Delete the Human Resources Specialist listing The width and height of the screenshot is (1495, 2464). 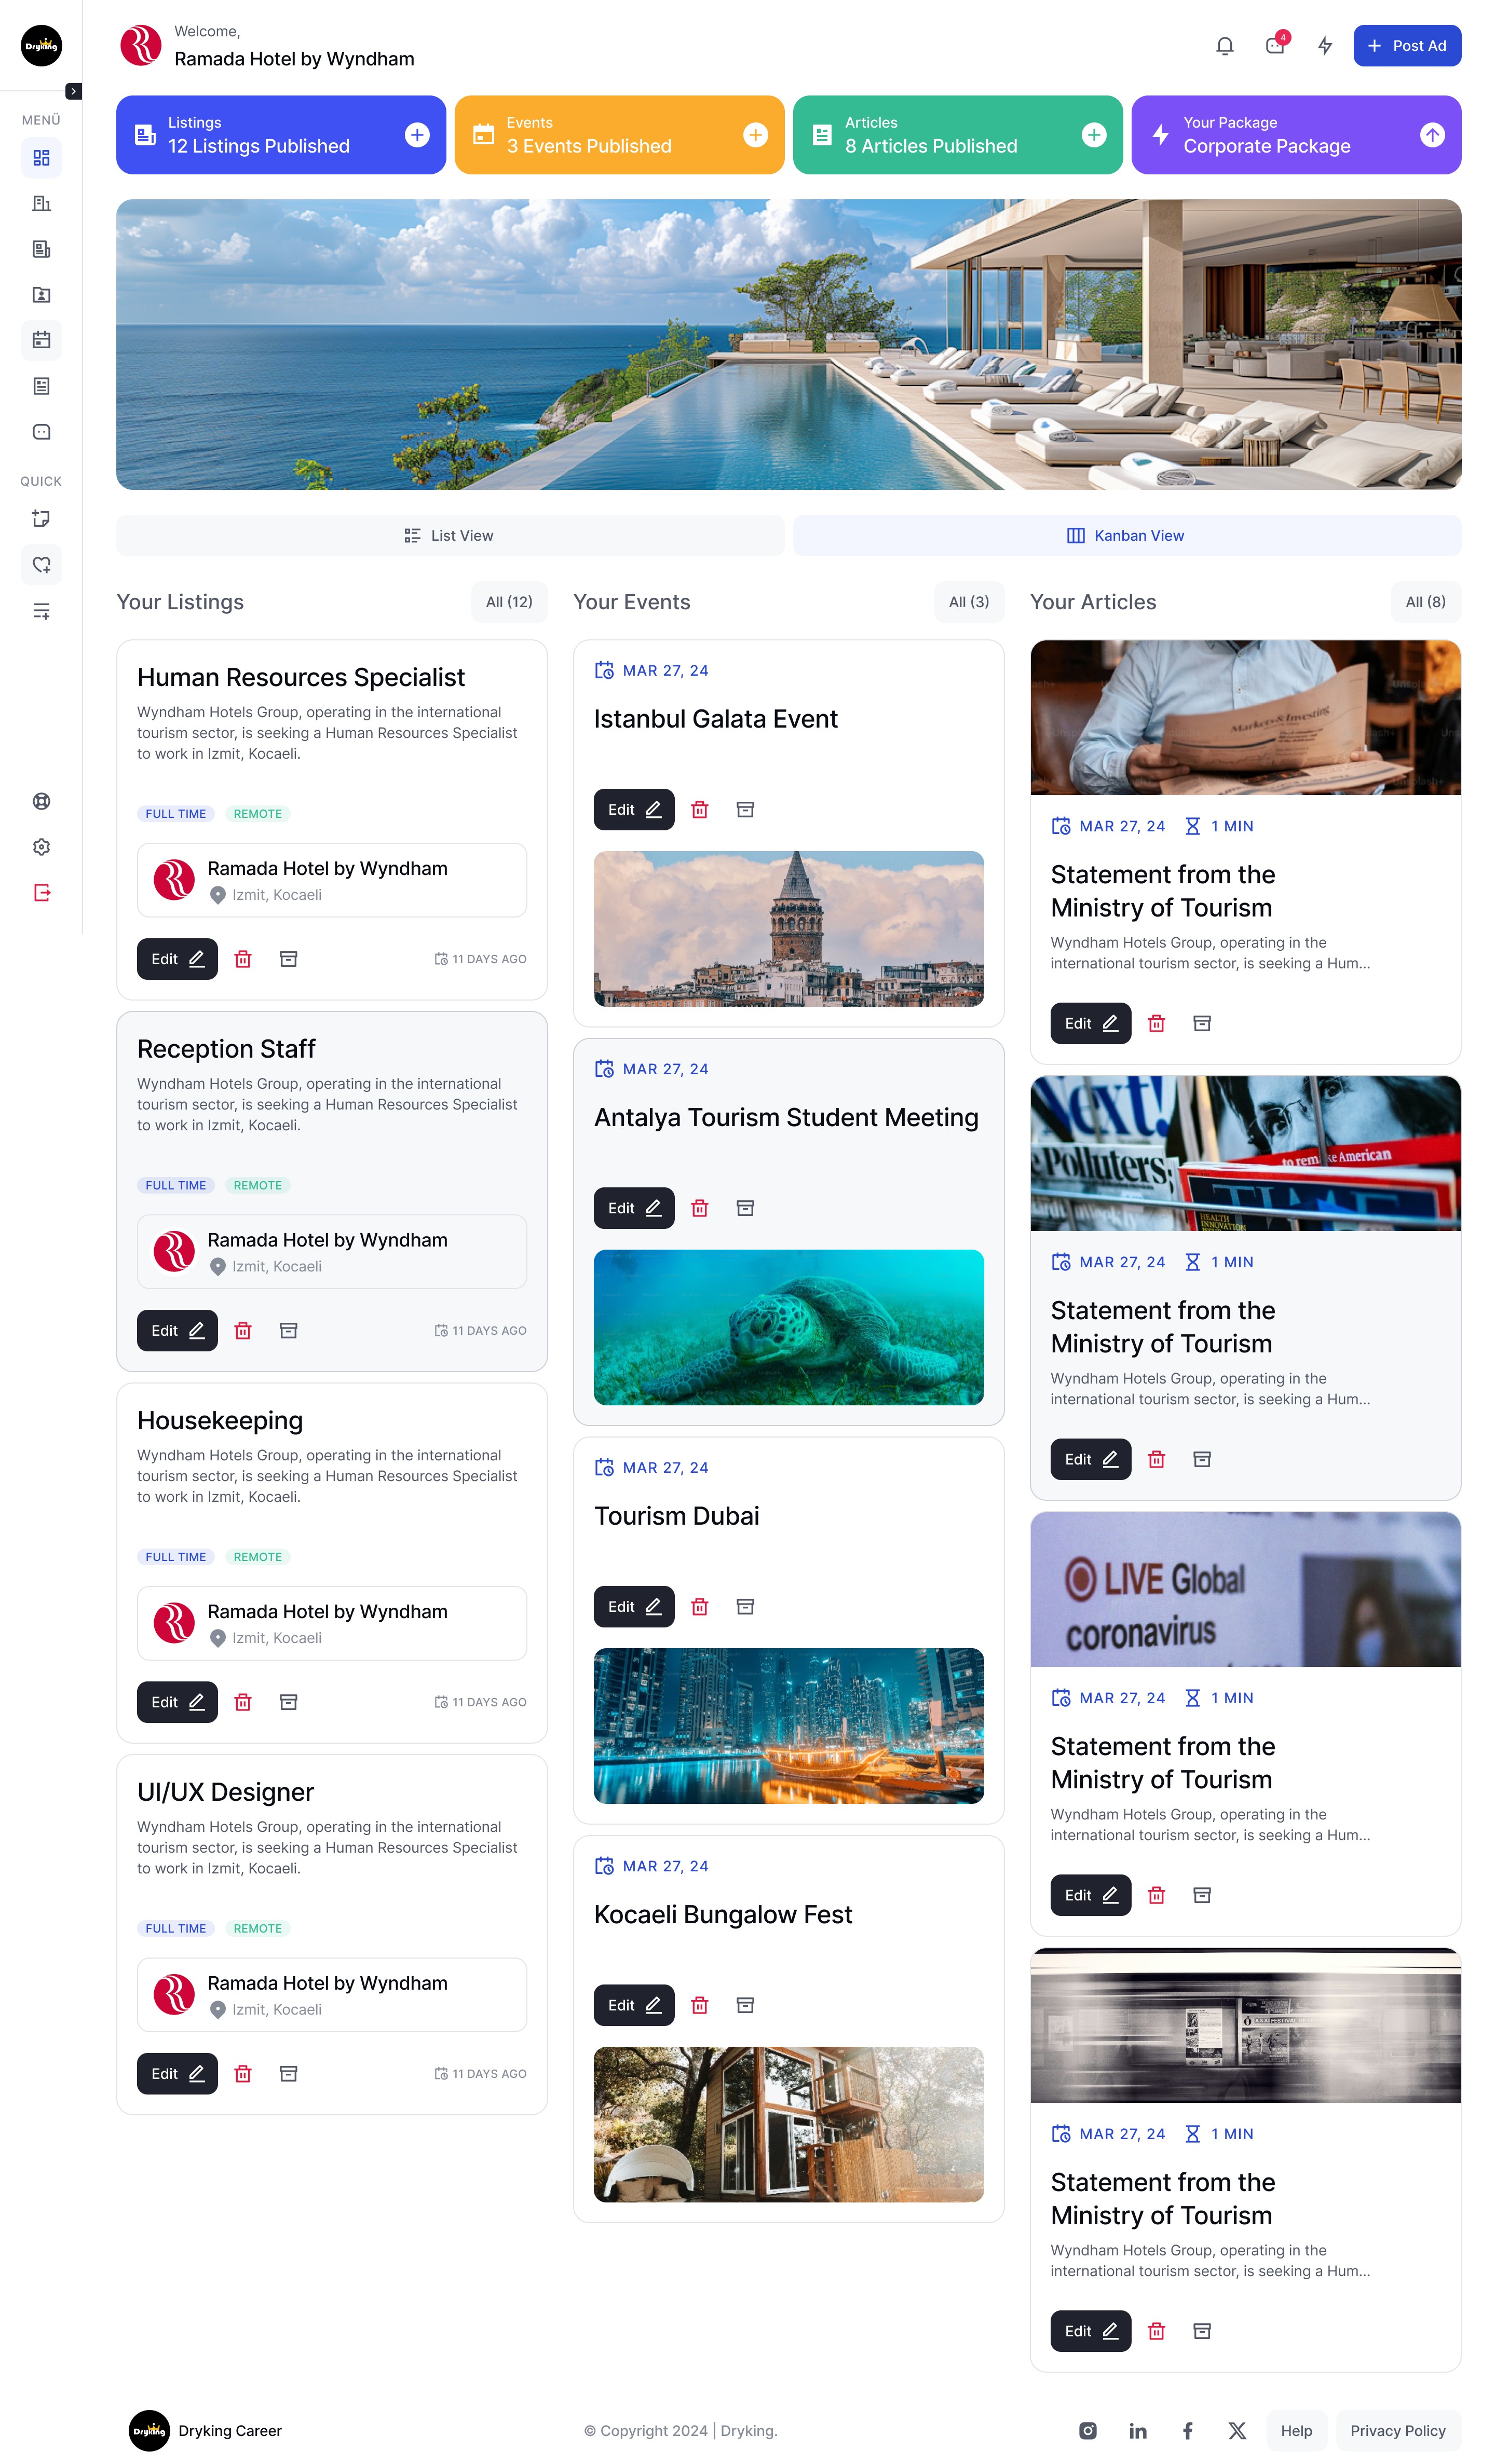coord(243,959)
